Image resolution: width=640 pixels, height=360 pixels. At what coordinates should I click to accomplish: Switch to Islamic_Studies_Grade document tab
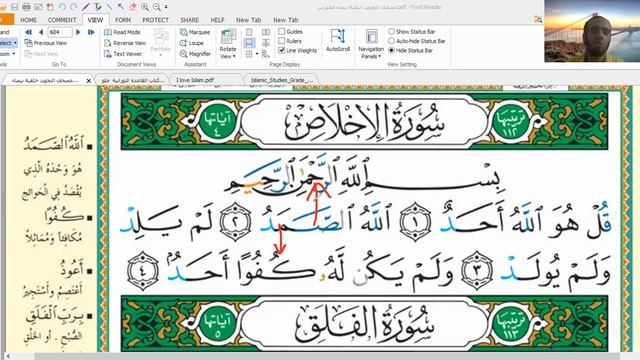(282, 80)
